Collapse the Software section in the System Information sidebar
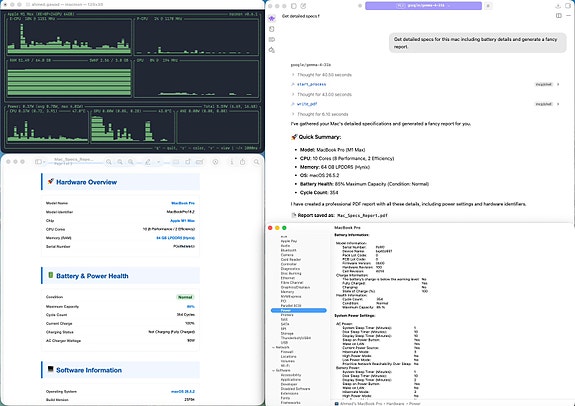This screenshot has height=406, width=575. [273, 370]
